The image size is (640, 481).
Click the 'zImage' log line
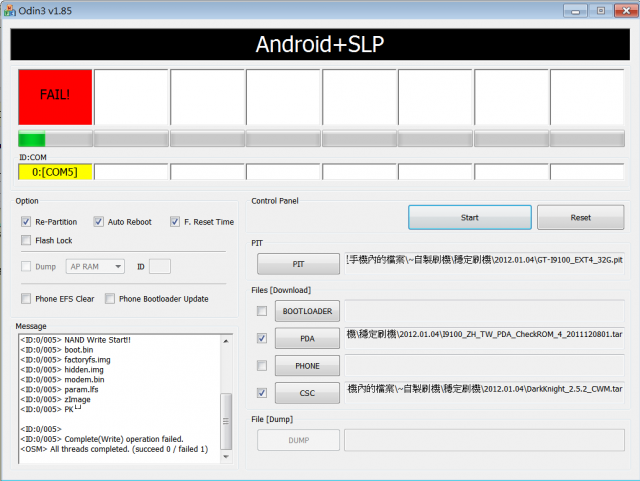click(x=56, y=399)
